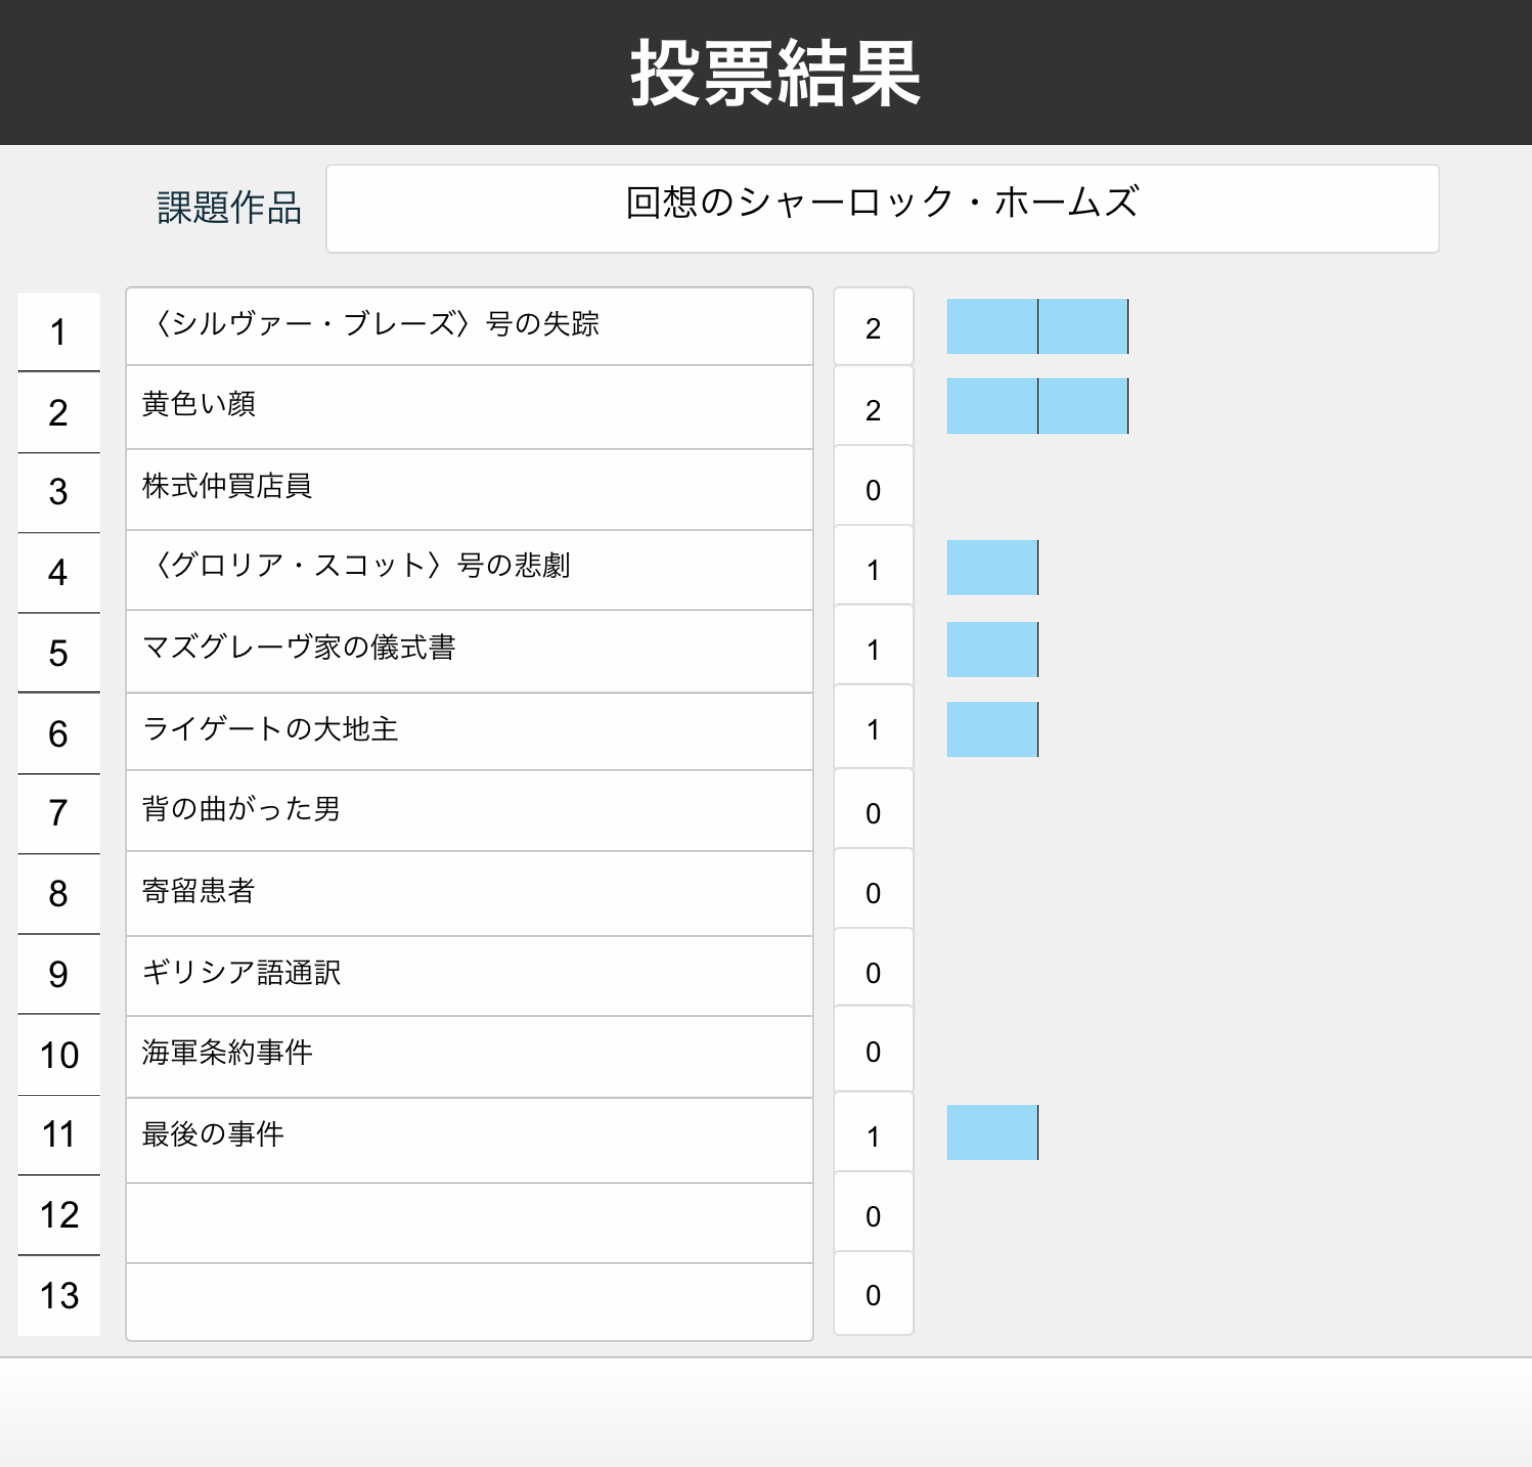This screenshot has height=1467, width=1532.
Task: Select the 株式仲買店員 entry field
Action: coord(468,488)
